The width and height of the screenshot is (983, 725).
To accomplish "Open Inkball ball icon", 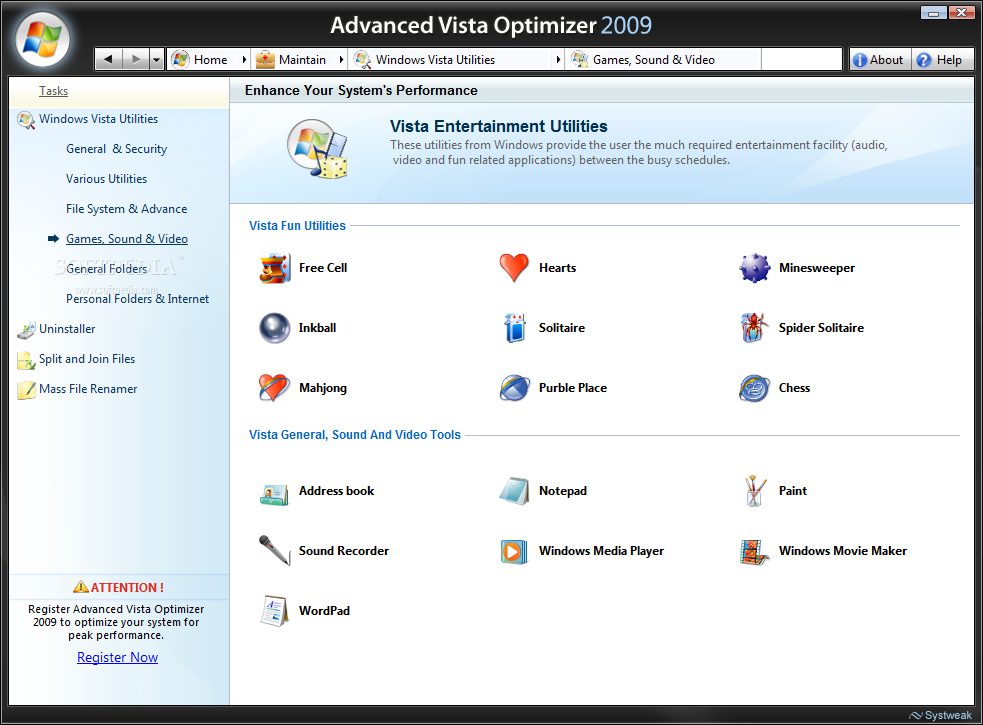I will point(275,328).
